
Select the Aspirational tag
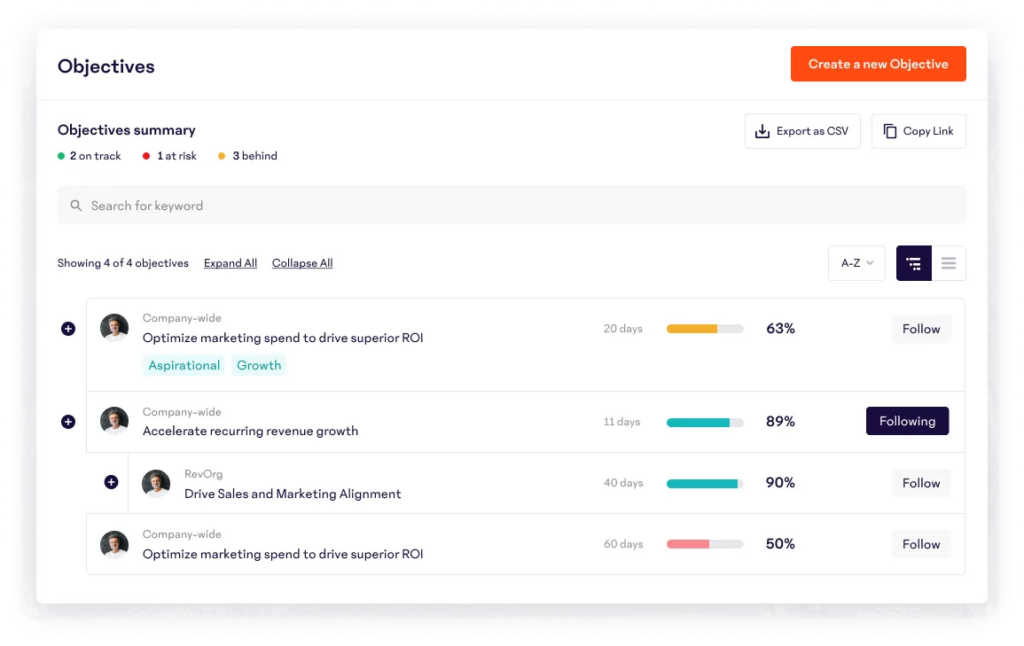point(184,365)
